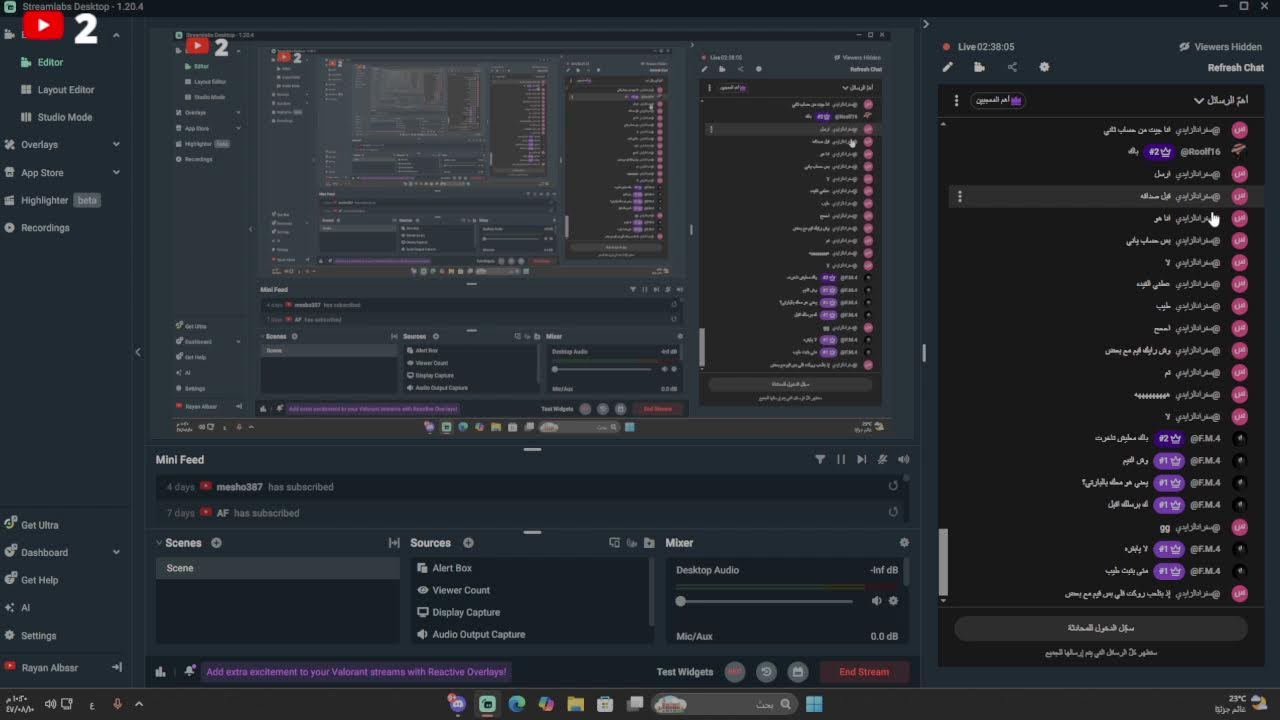Replay the AF has subscribed alert

(893, 512)
